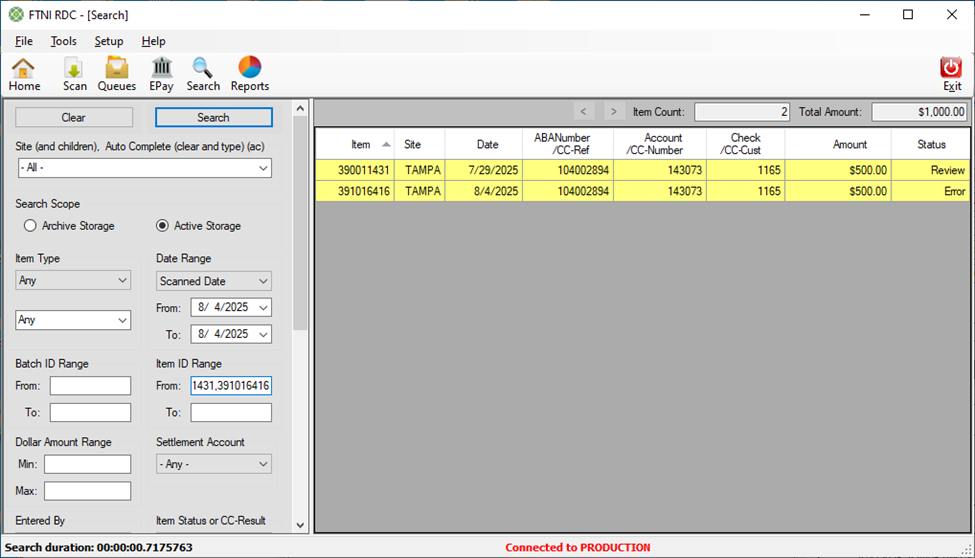The image size is (975, 558).
Task: Open the Setup menu
Action: point(109,41)
